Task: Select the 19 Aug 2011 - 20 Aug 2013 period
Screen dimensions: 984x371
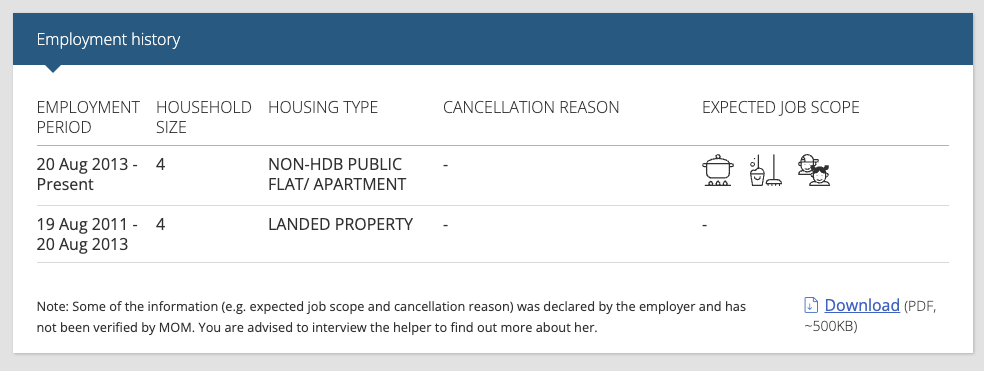Action: pyautogui.click(x=87, y=234)
